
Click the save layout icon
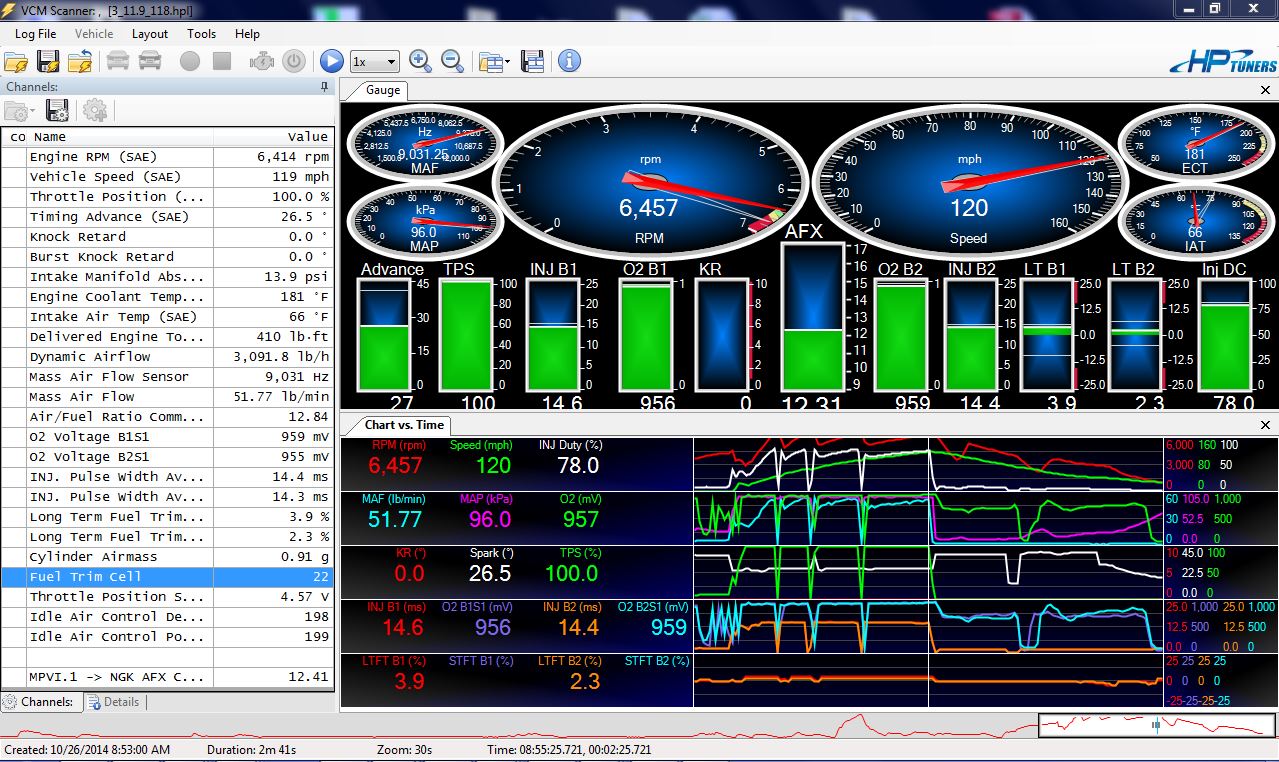point(532,61)
